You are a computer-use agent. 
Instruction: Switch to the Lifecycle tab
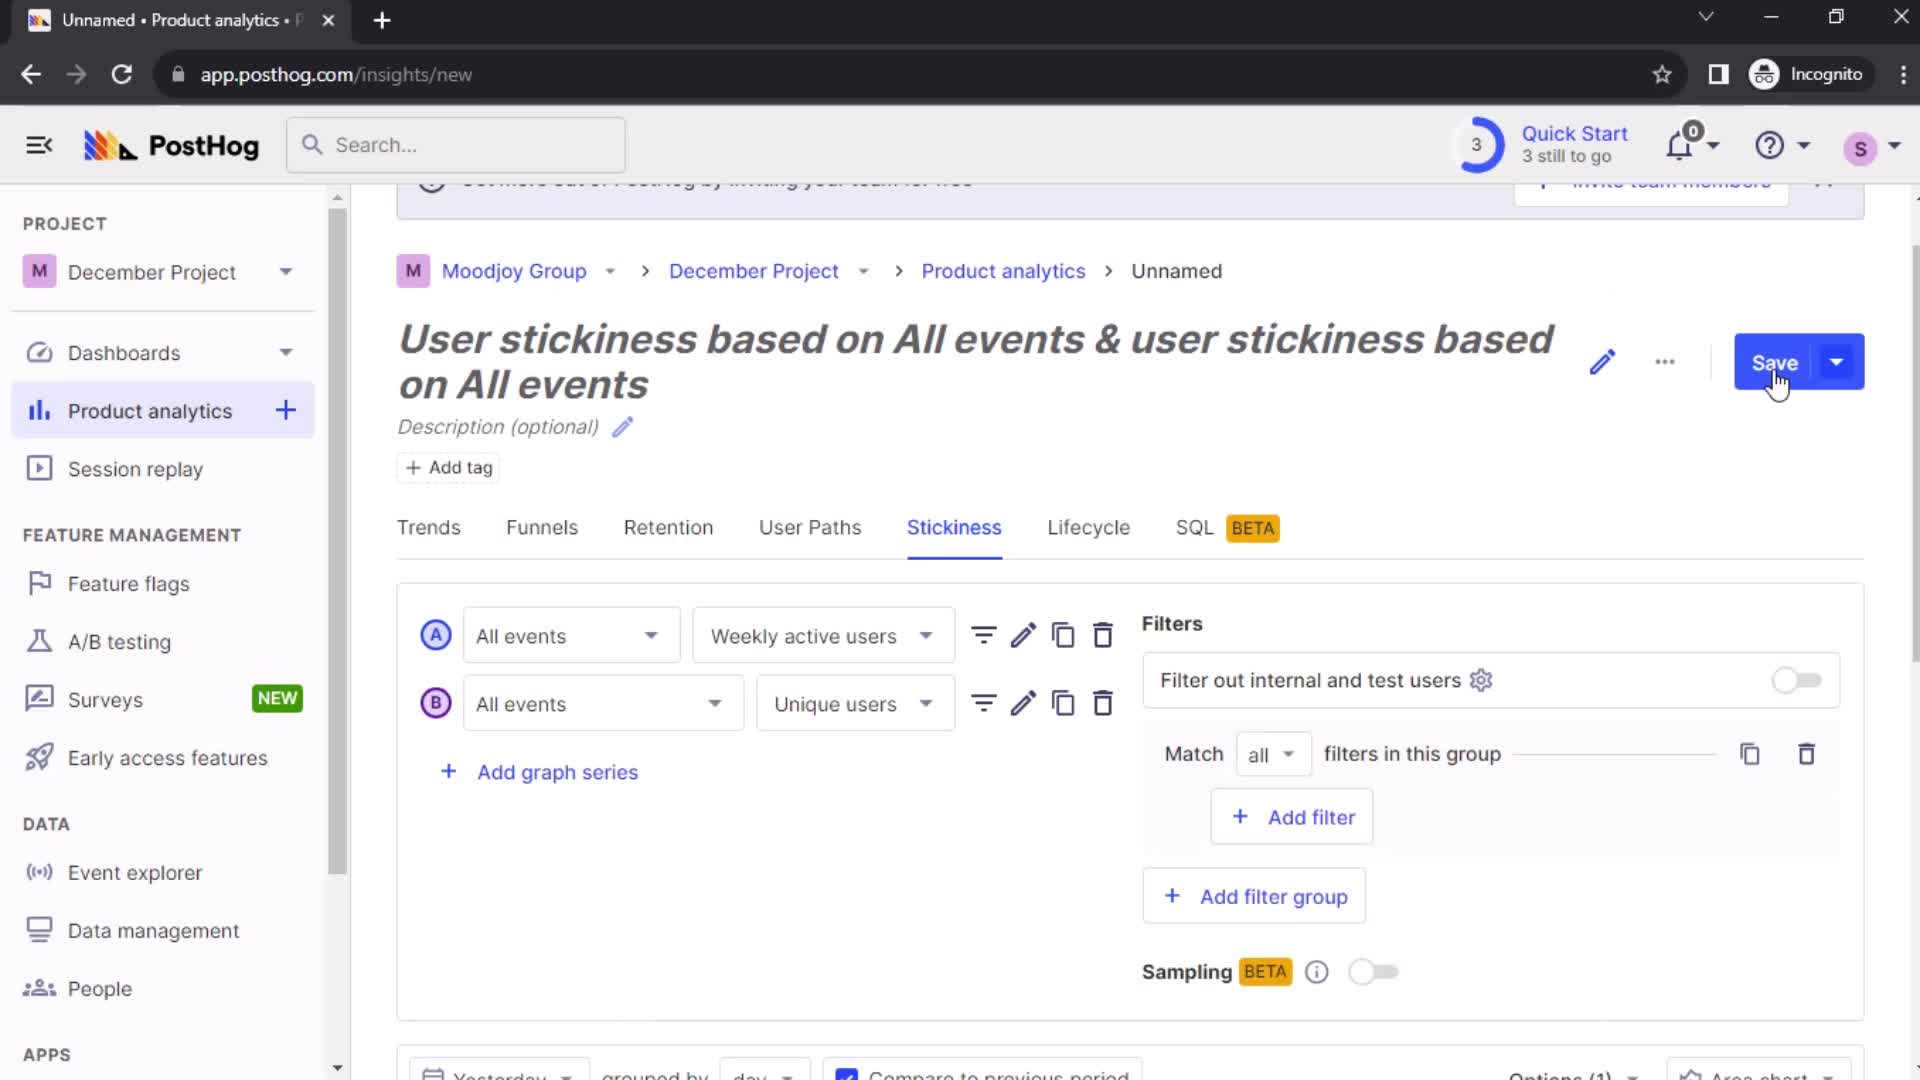pos(1088,527)
